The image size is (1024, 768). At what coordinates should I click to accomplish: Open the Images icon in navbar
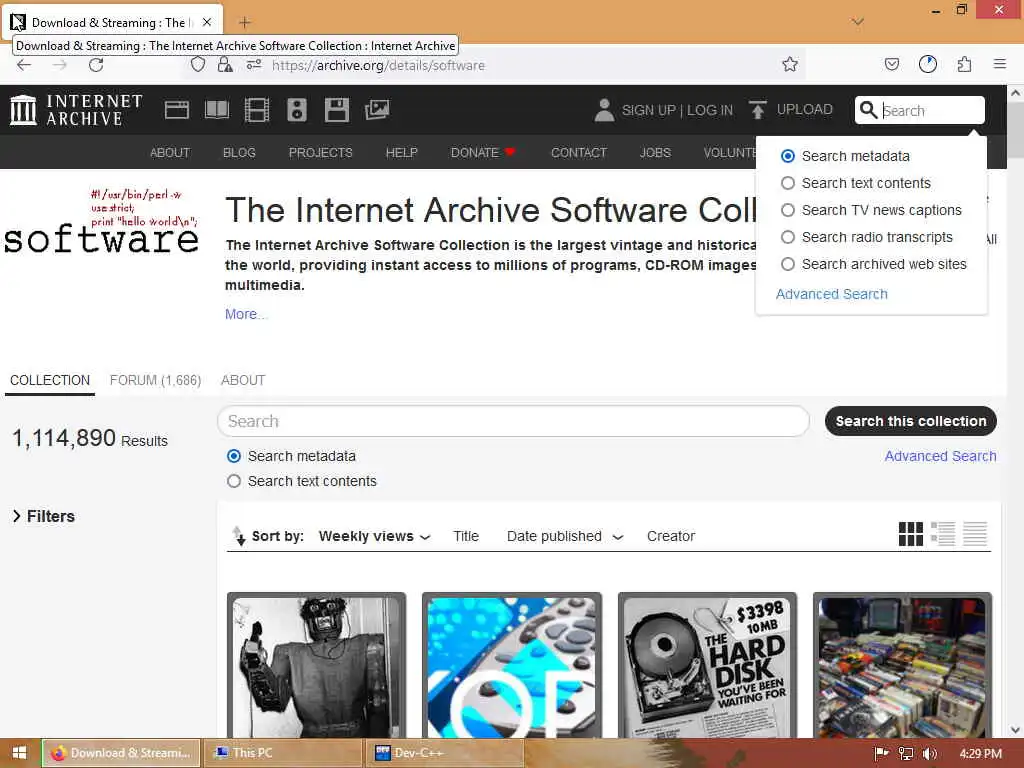377,110
